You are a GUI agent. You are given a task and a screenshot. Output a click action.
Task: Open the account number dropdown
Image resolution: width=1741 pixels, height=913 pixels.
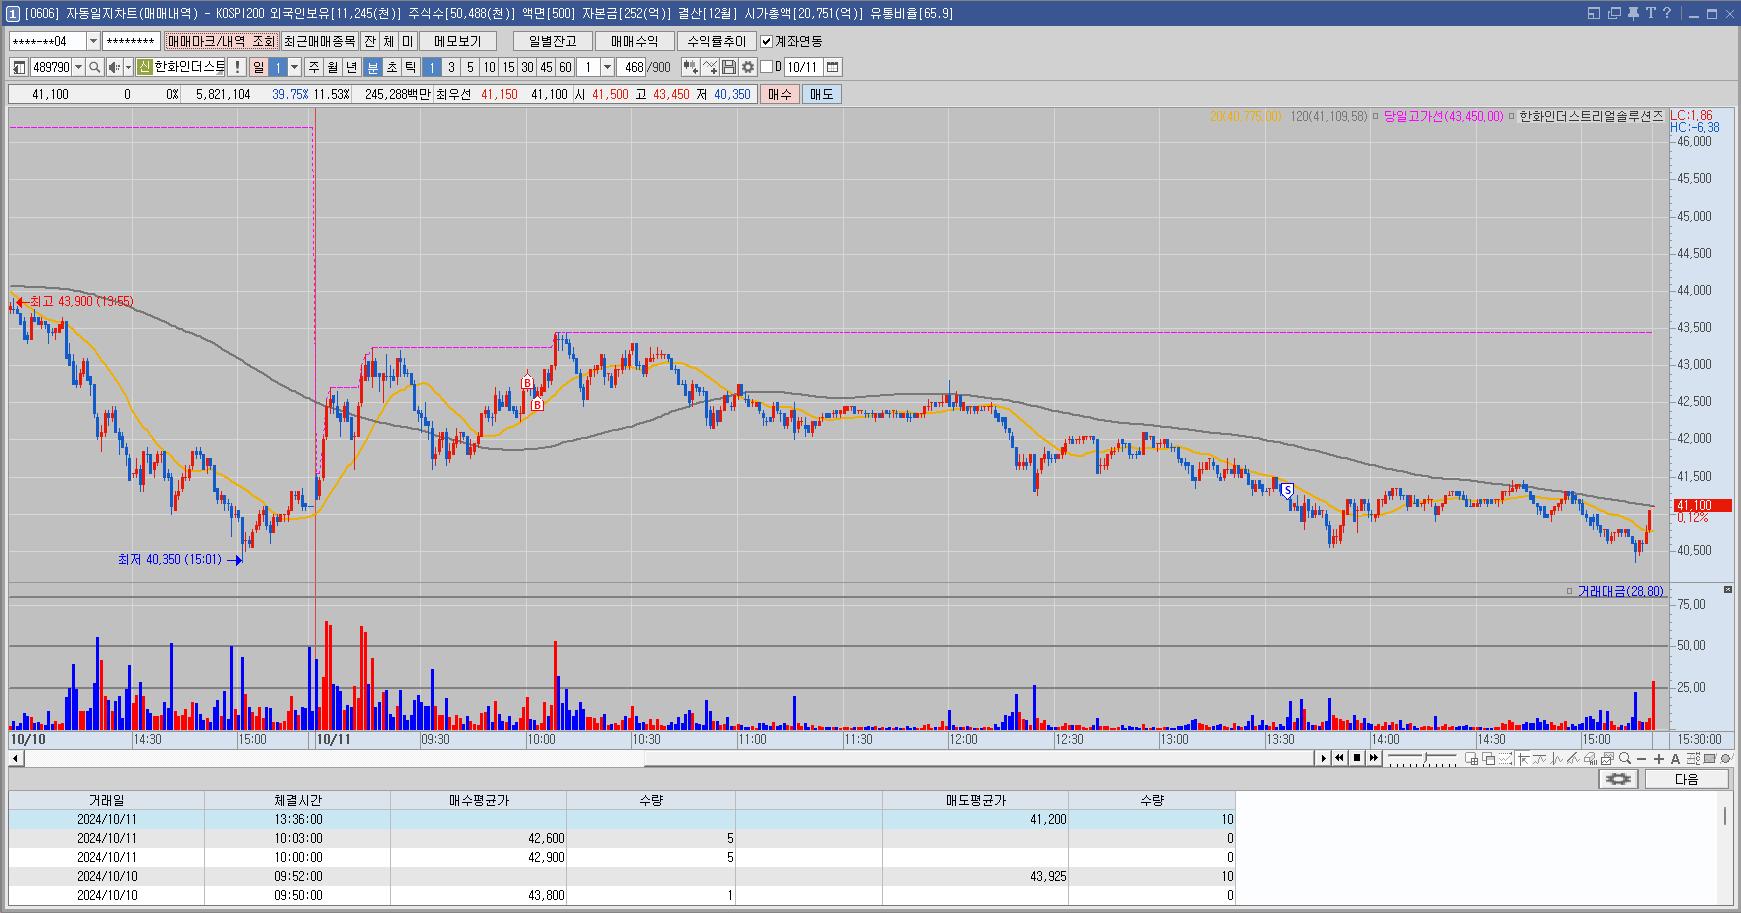tap(93, 41)
